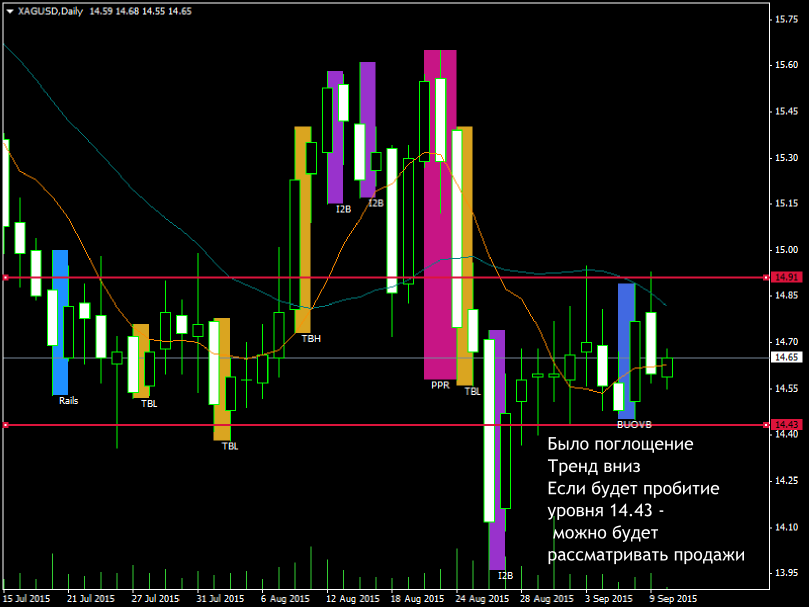Select the royal-blue BUOVB highlight rectangle

coord(626,351)
